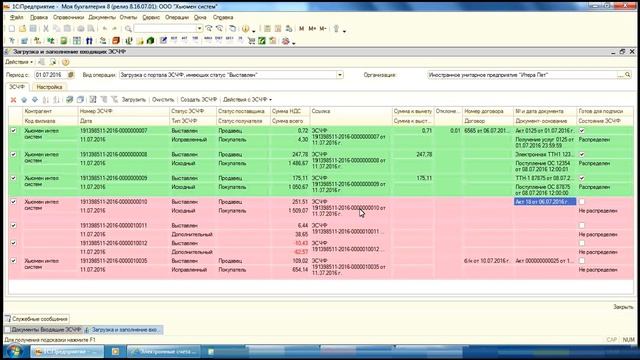Open the 'Файл' menu

point(16,17)
